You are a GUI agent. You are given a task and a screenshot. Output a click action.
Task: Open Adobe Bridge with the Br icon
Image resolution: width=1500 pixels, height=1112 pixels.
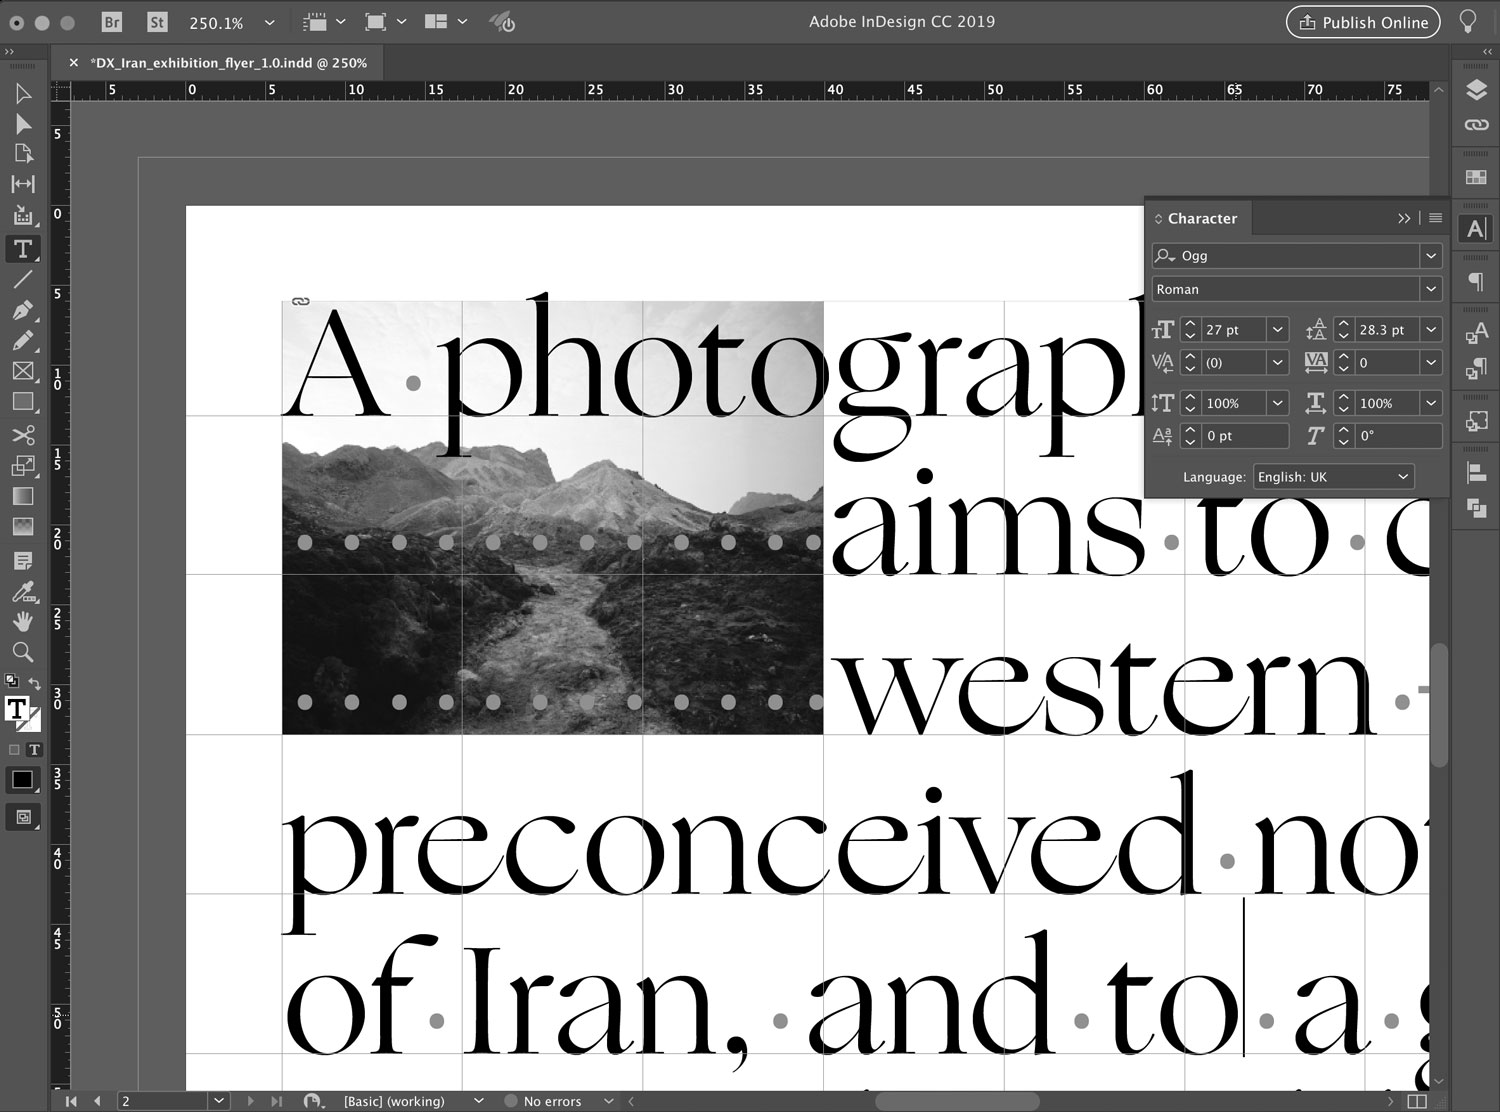point(112,22)
